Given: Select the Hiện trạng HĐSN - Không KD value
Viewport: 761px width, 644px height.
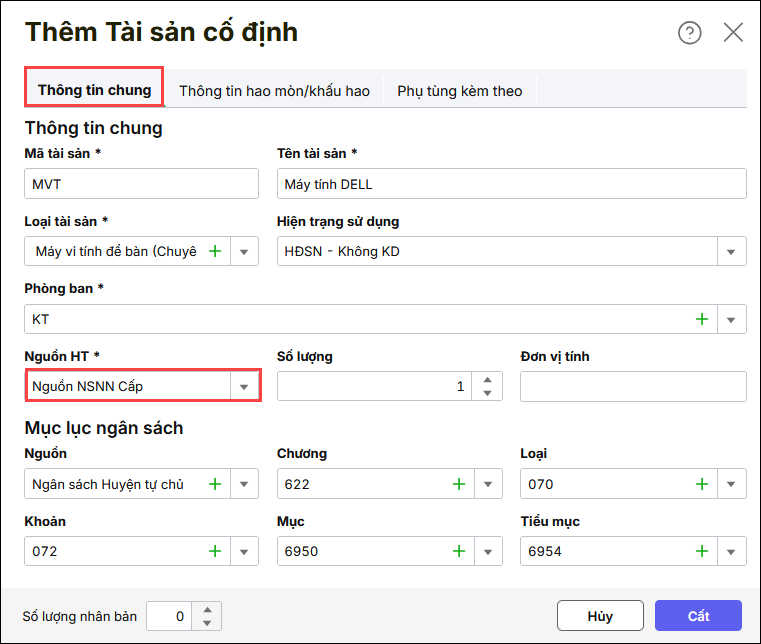Looking at the screenshot, I should (342, 251).
